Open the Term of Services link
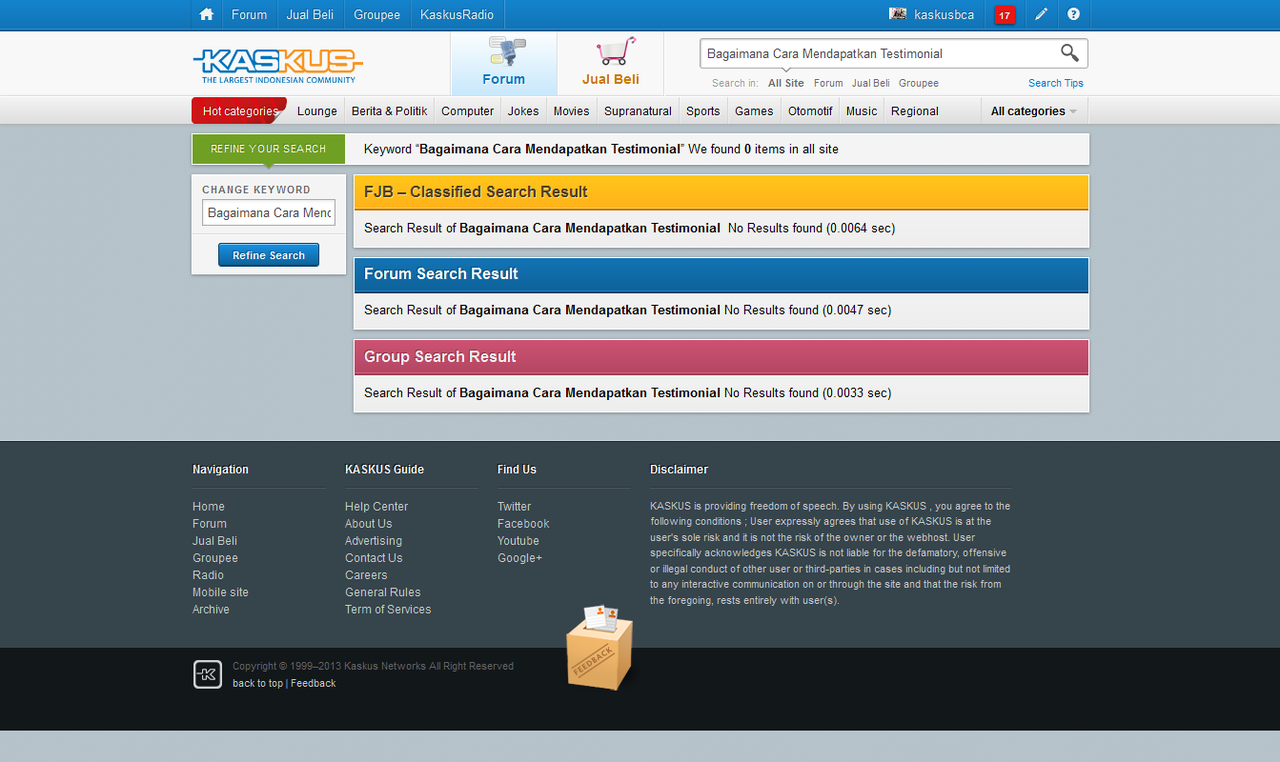The height and width of the screenshot is (762, 1280). pyautogui.click(x=388, y=609)
